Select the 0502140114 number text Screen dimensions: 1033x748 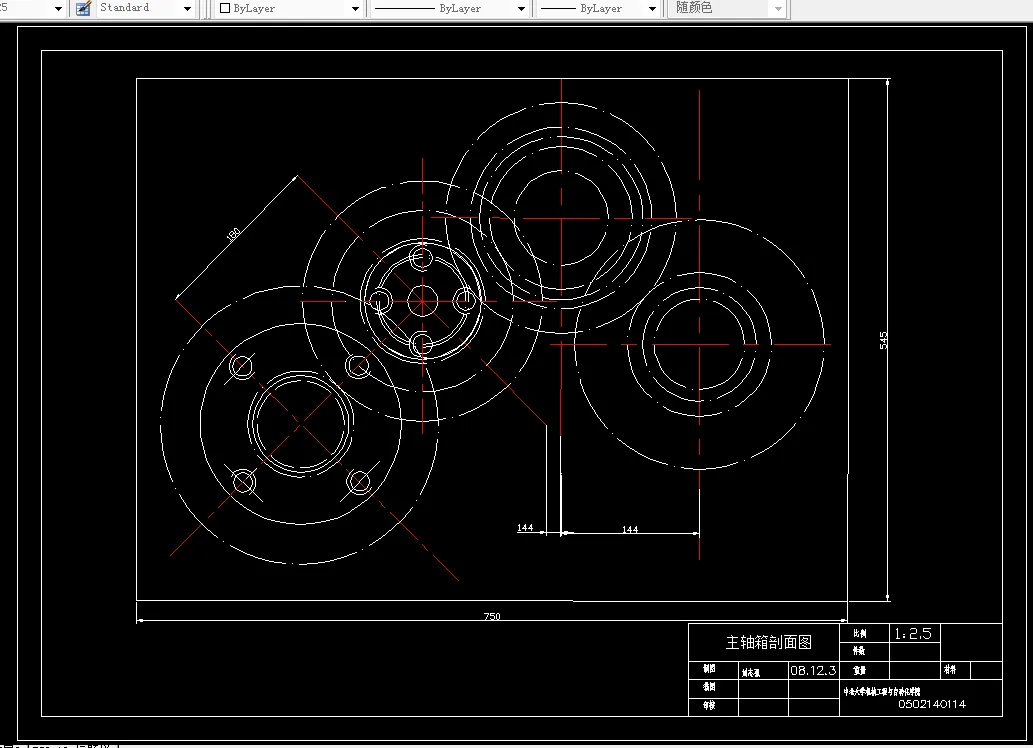tap(932, 704)
